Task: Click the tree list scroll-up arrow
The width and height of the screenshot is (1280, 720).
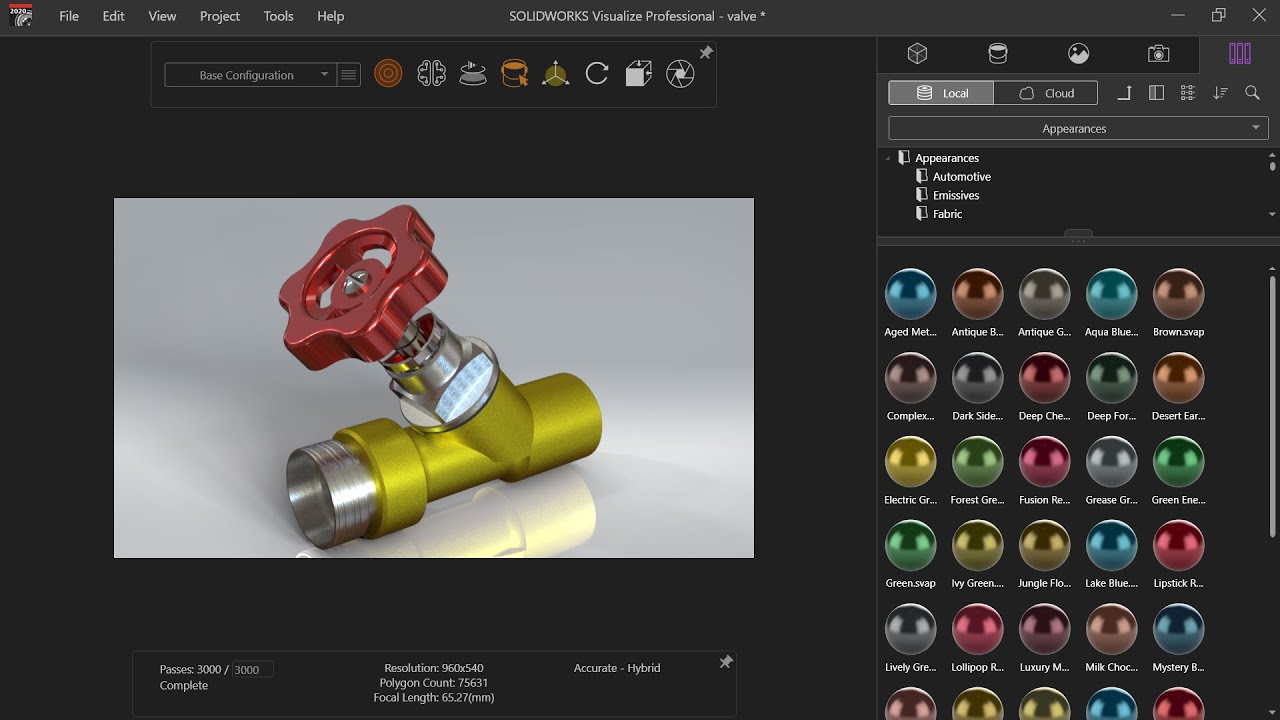Action: click(1272, 155)
